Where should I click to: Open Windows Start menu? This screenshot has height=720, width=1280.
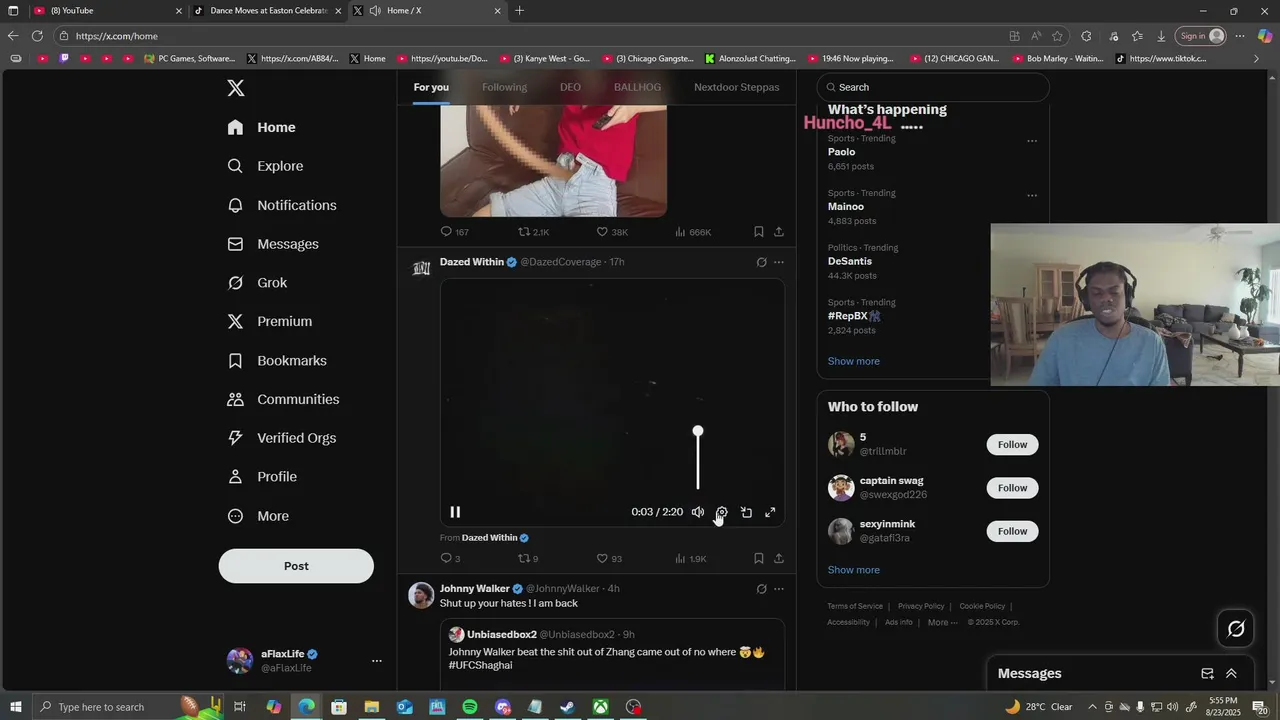(15, 707)
